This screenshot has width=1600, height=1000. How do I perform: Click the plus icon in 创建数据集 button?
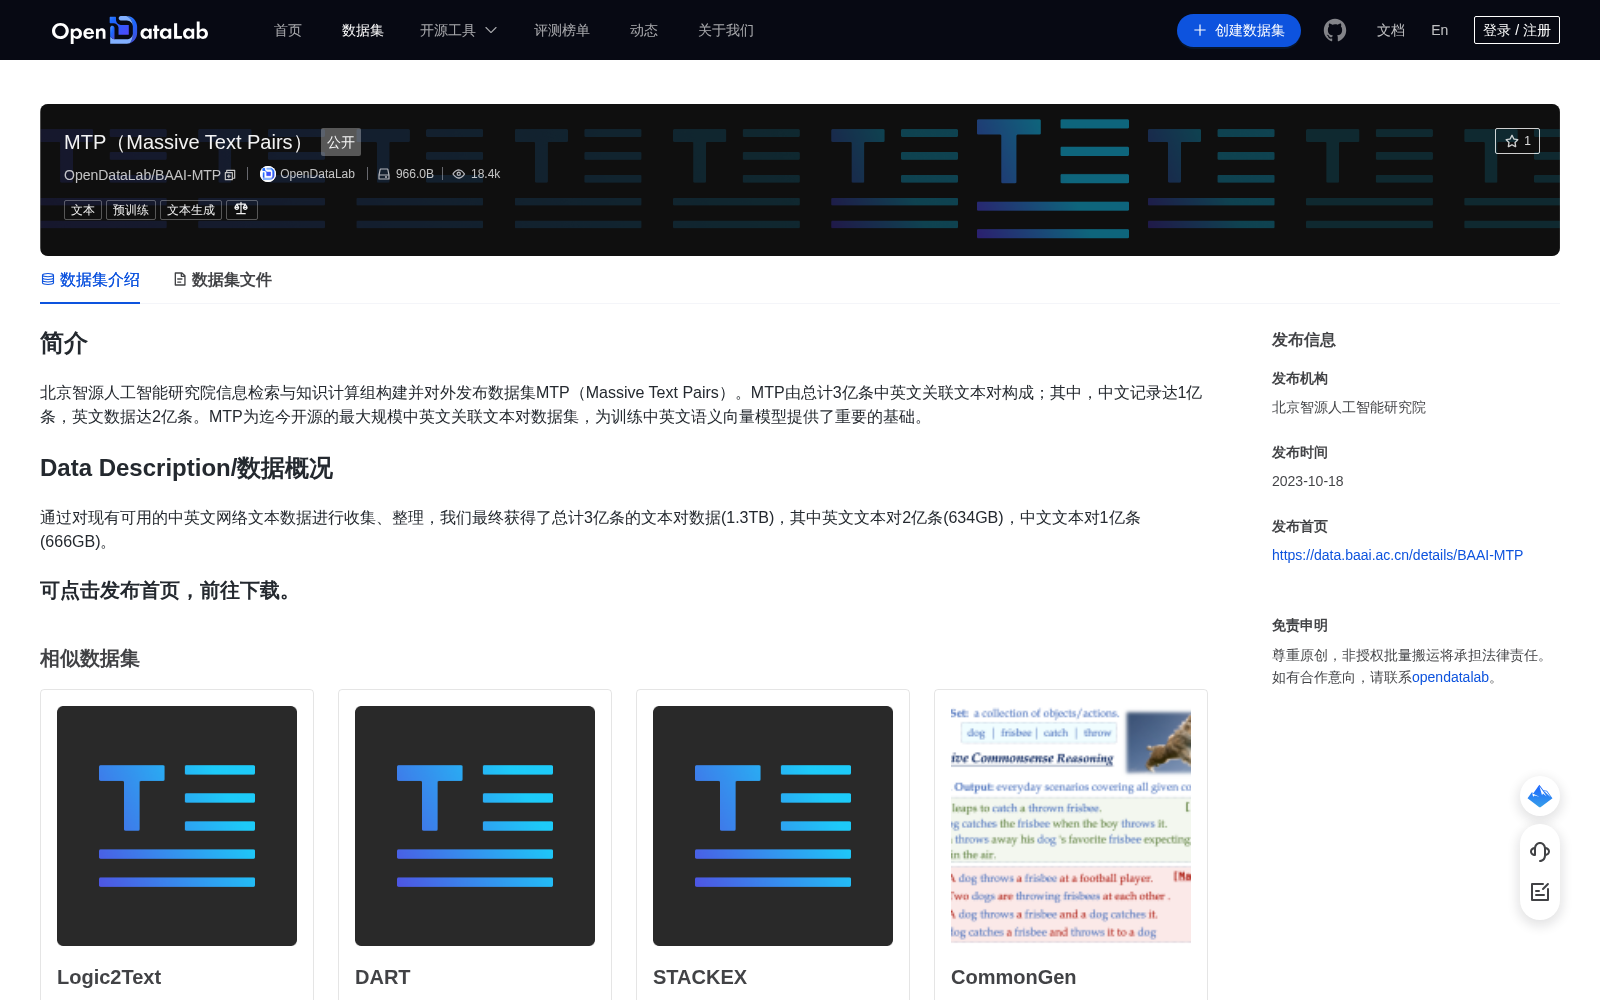1200,30
